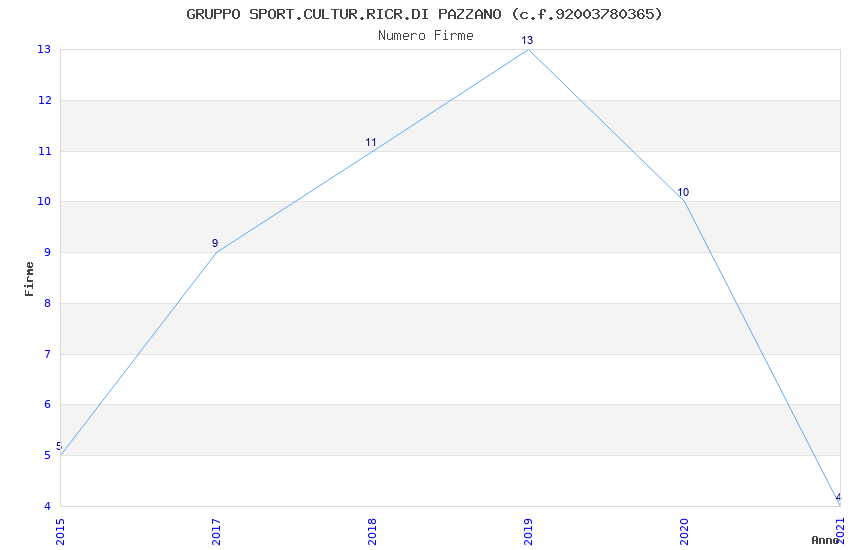Click the x-axis year label 2015
Viewport: 850px width, 550px height.
(x=60, y=532)
